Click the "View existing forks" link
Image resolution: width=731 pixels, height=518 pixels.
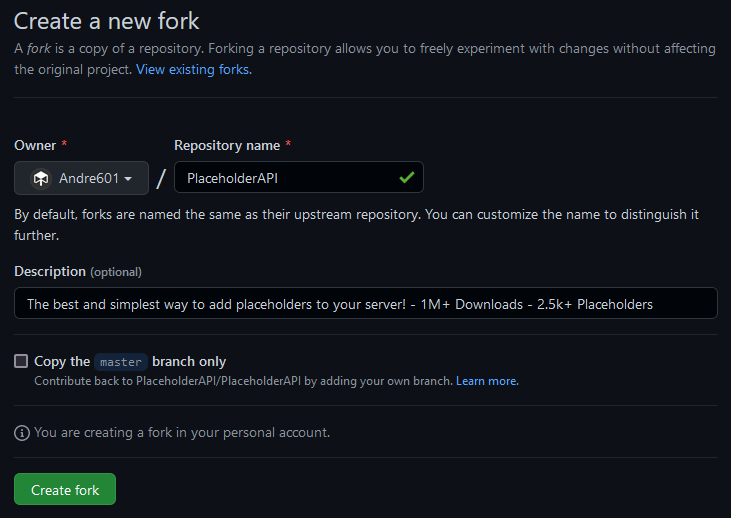tap(194, 69)
